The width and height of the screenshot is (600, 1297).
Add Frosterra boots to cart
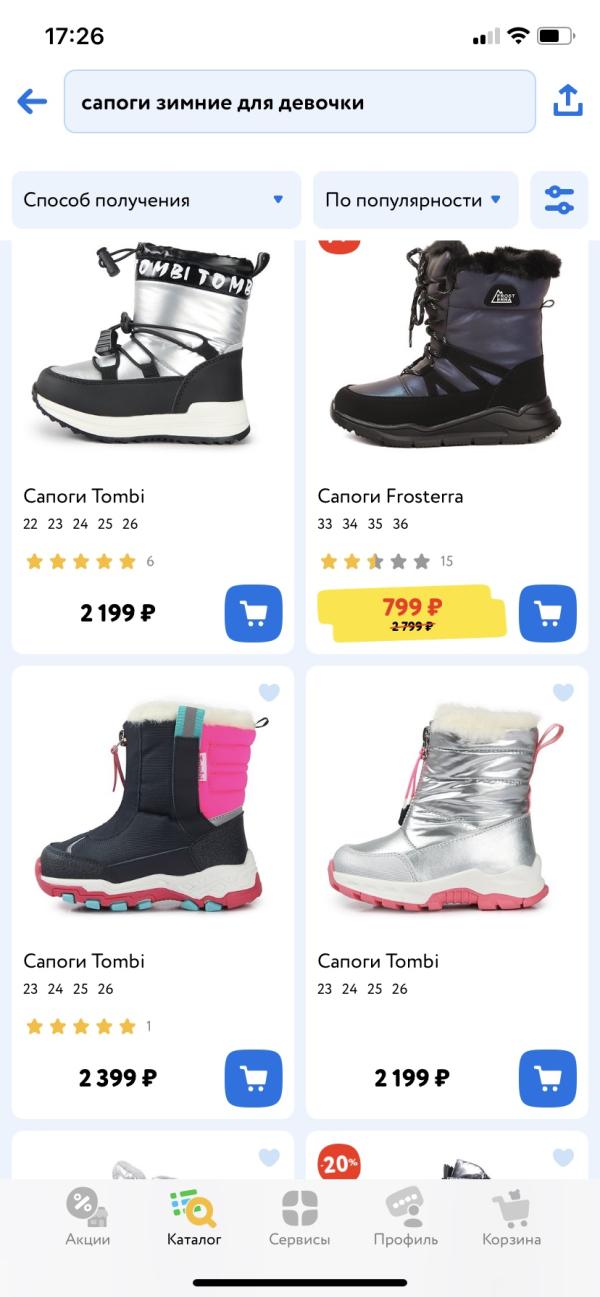pos(548,613)
